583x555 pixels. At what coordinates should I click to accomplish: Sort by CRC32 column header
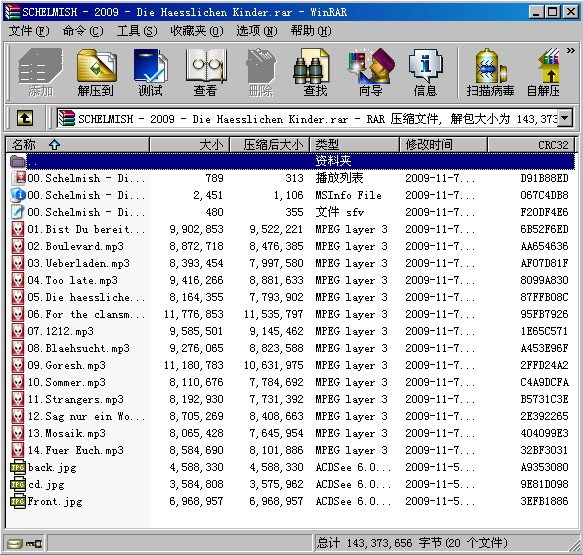click(531, 145)
